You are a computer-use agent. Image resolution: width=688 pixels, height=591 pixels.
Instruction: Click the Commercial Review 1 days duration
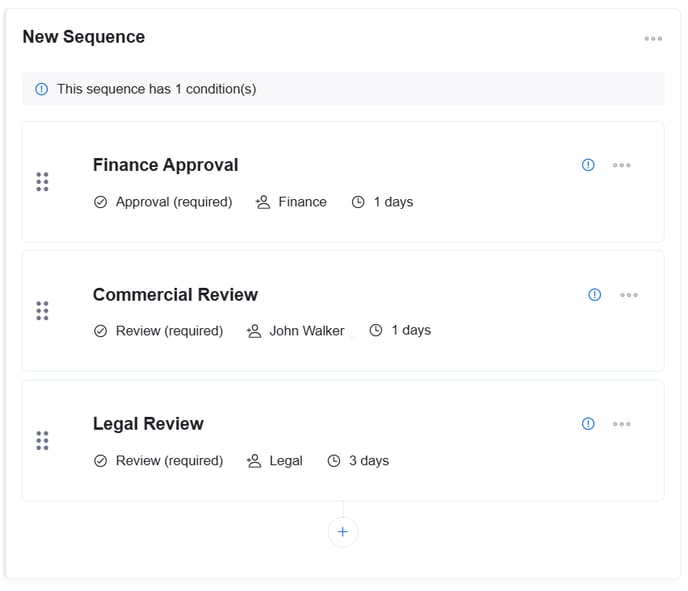pos(410,331)
